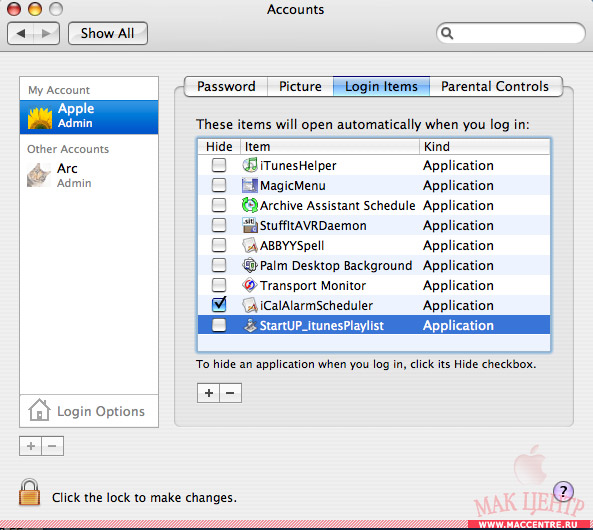
Task: Switch to the Picture tab
Action: click(300, 86)
